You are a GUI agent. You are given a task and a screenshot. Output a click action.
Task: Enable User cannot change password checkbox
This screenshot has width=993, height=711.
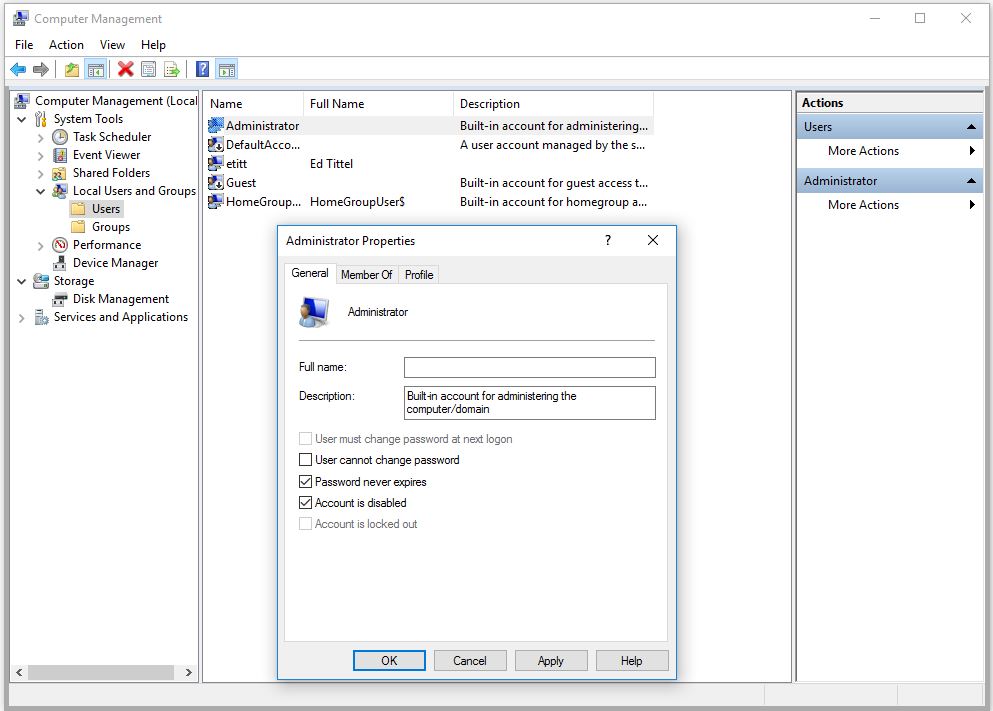[306, 460]
